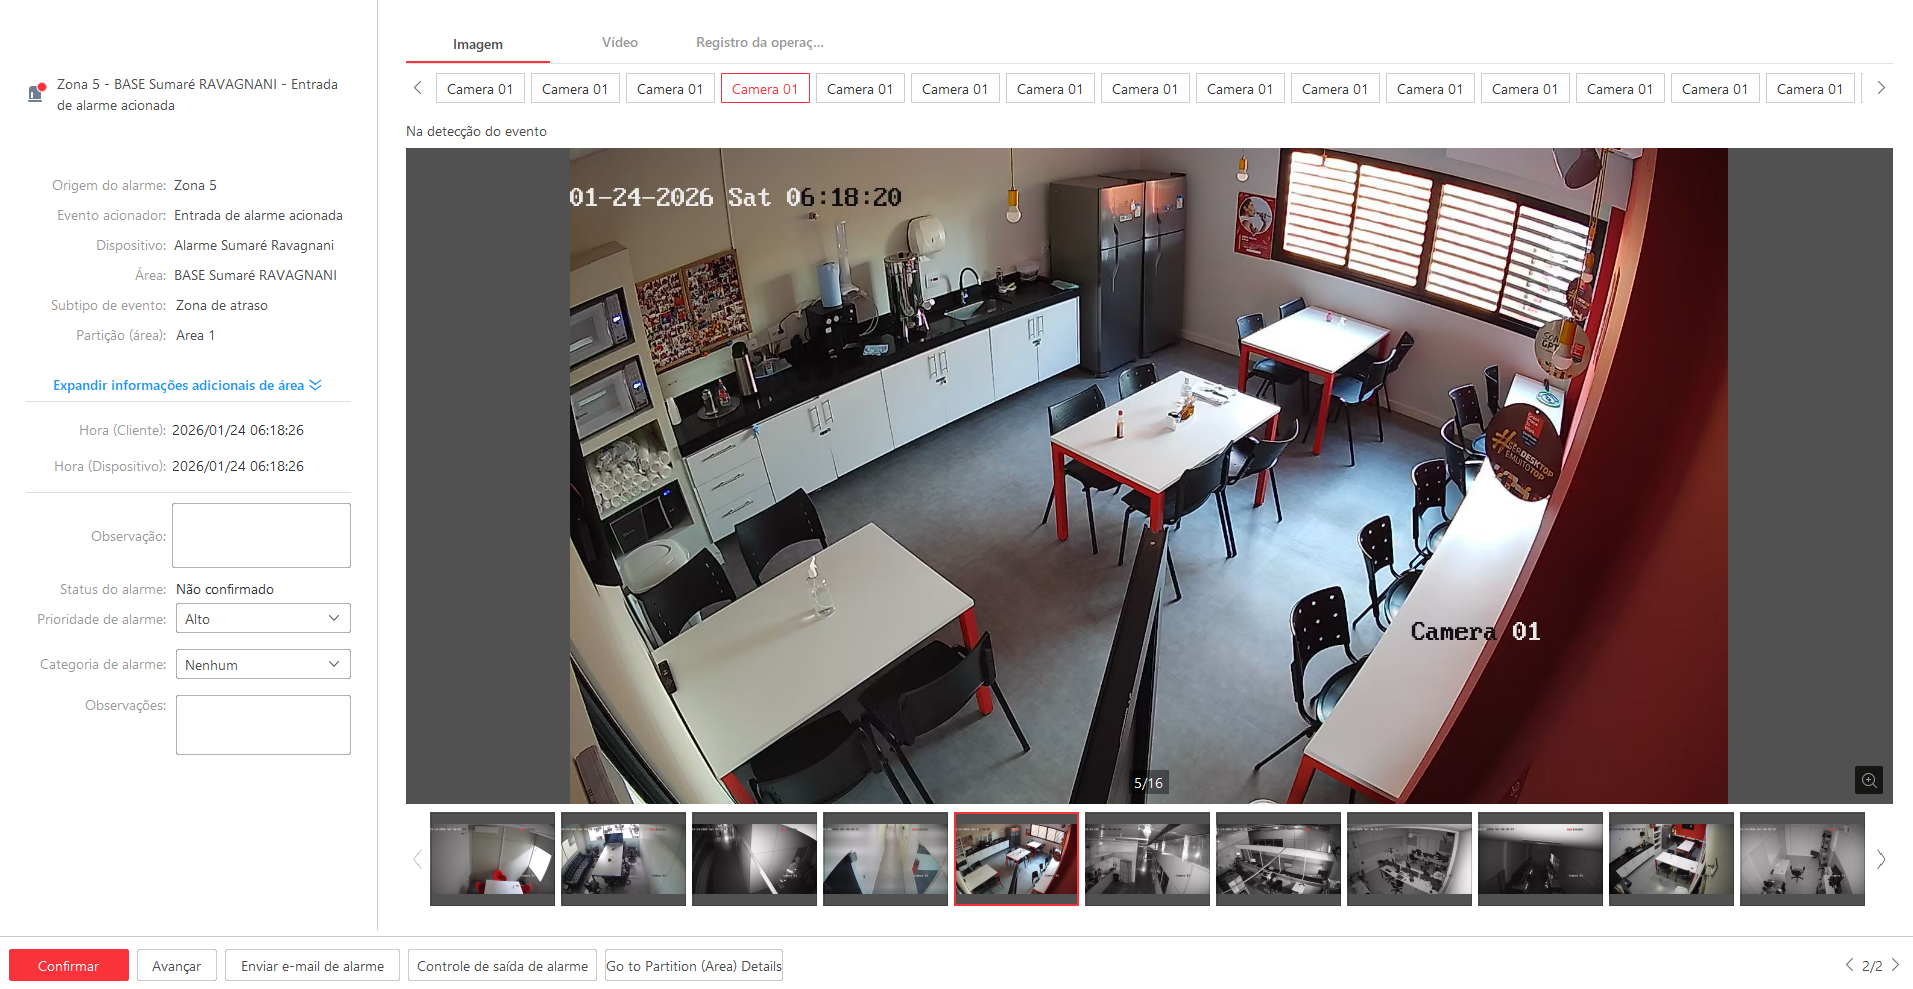Screen dimensions: 1913x989
Task: Open the Prioridade de alarme dropdown
Action: (x=263, y=619)
